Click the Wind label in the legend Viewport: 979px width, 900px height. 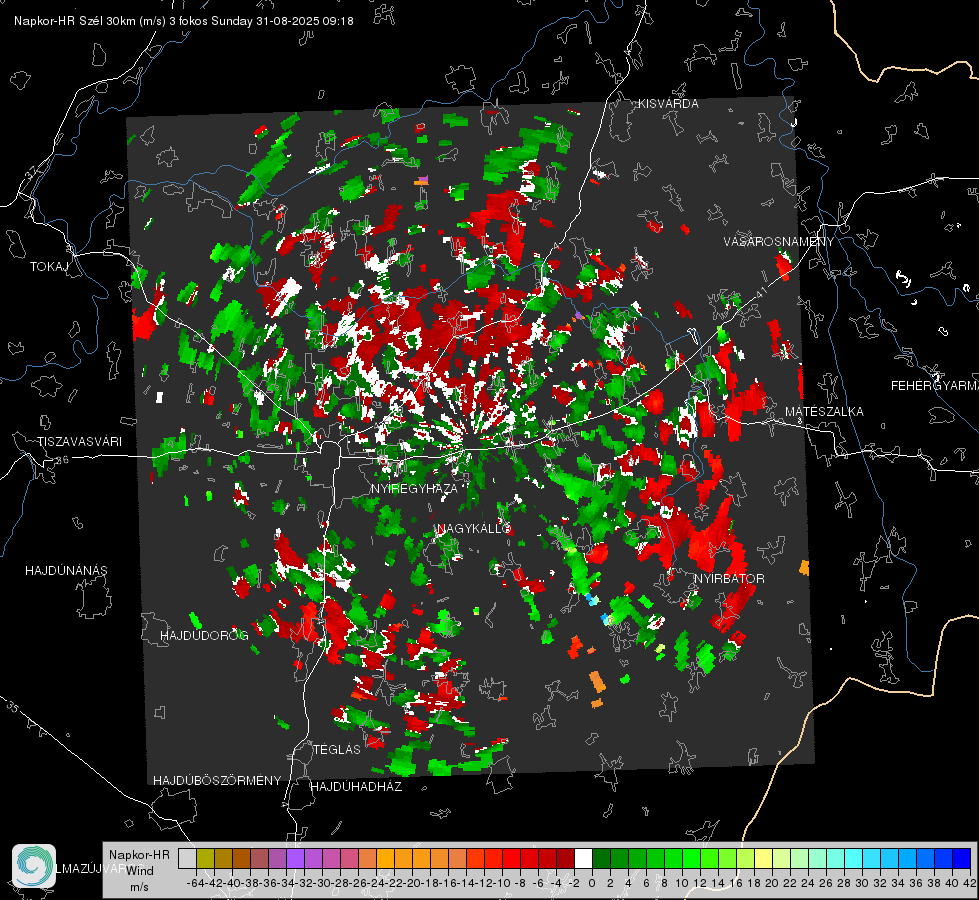tap(140, 871)
